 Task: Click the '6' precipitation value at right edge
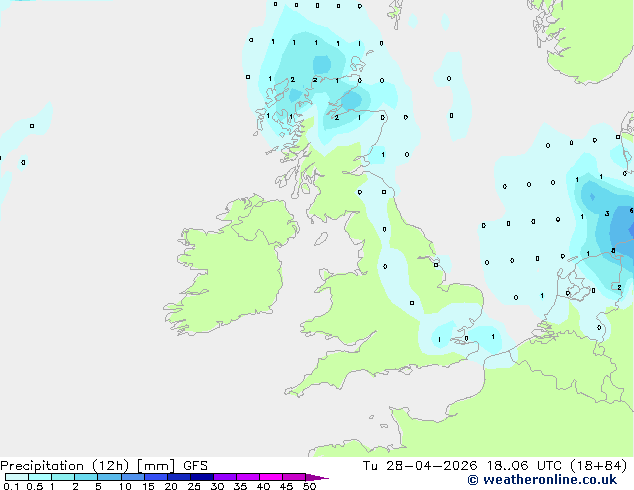631,211
